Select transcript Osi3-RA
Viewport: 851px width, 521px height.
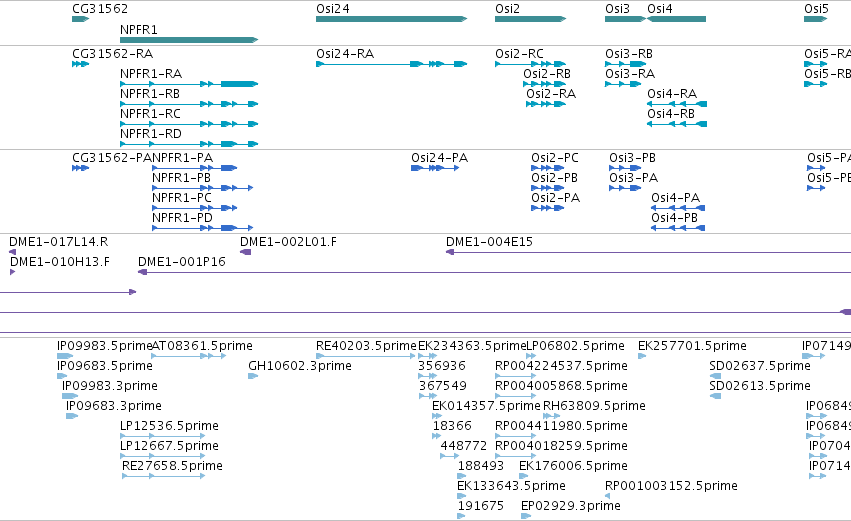tap(630, 74)
